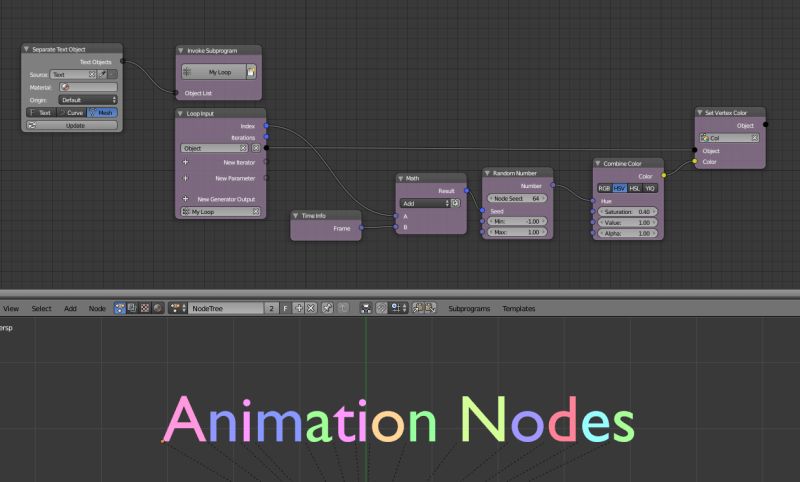800x482 pixels.
Task: Select Text output type
Action: (x=41, y=113)
